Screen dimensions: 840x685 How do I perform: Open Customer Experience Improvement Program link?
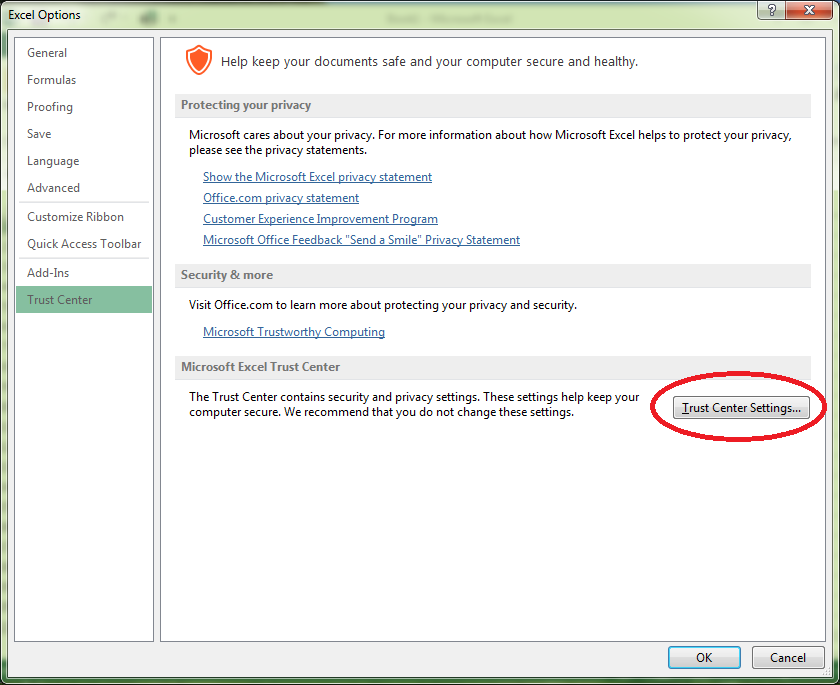coord(320,219)
